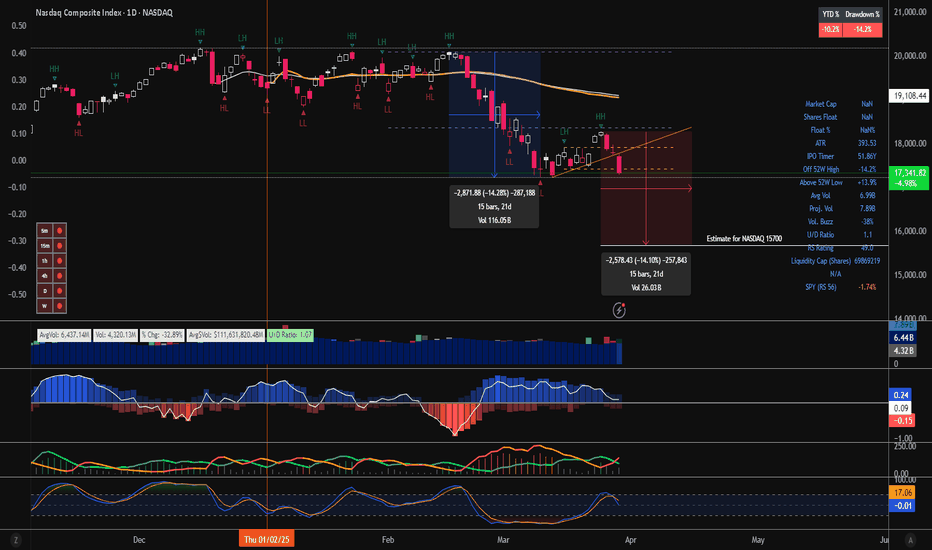The image size is (932, 550).
Task: Click the 19,108.44 price label on axis
Action: [909, 95]
